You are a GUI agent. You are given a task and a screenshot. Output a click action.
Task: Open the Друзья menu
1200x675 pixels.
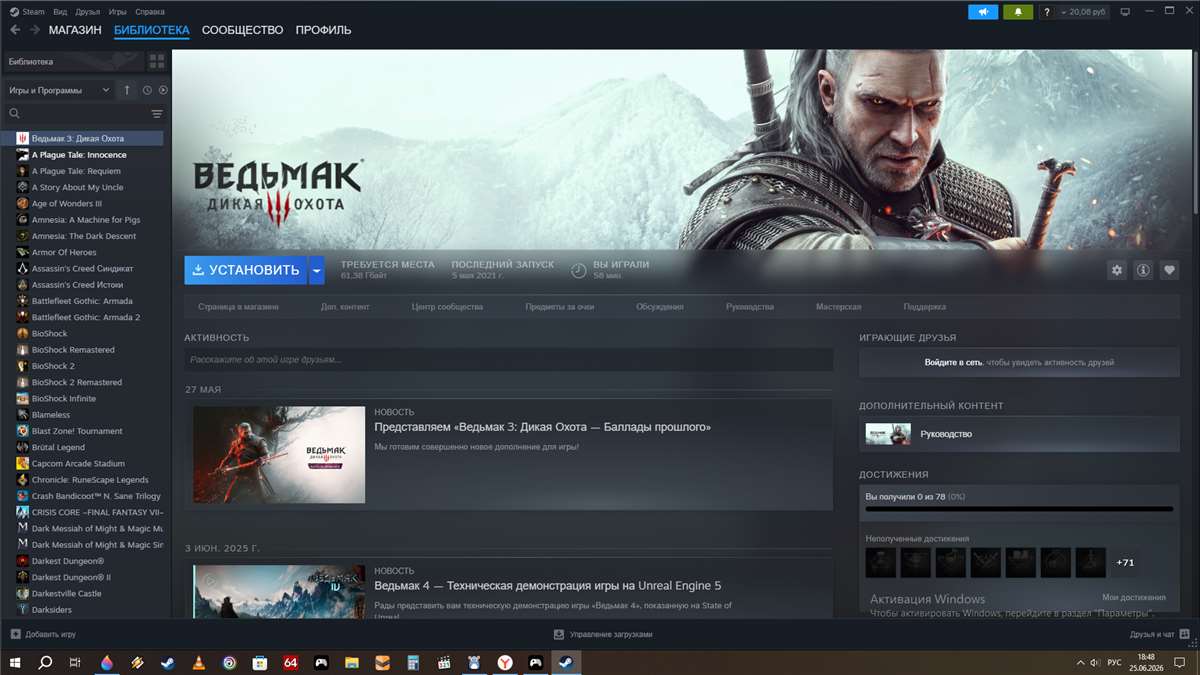tap(88, 12)
